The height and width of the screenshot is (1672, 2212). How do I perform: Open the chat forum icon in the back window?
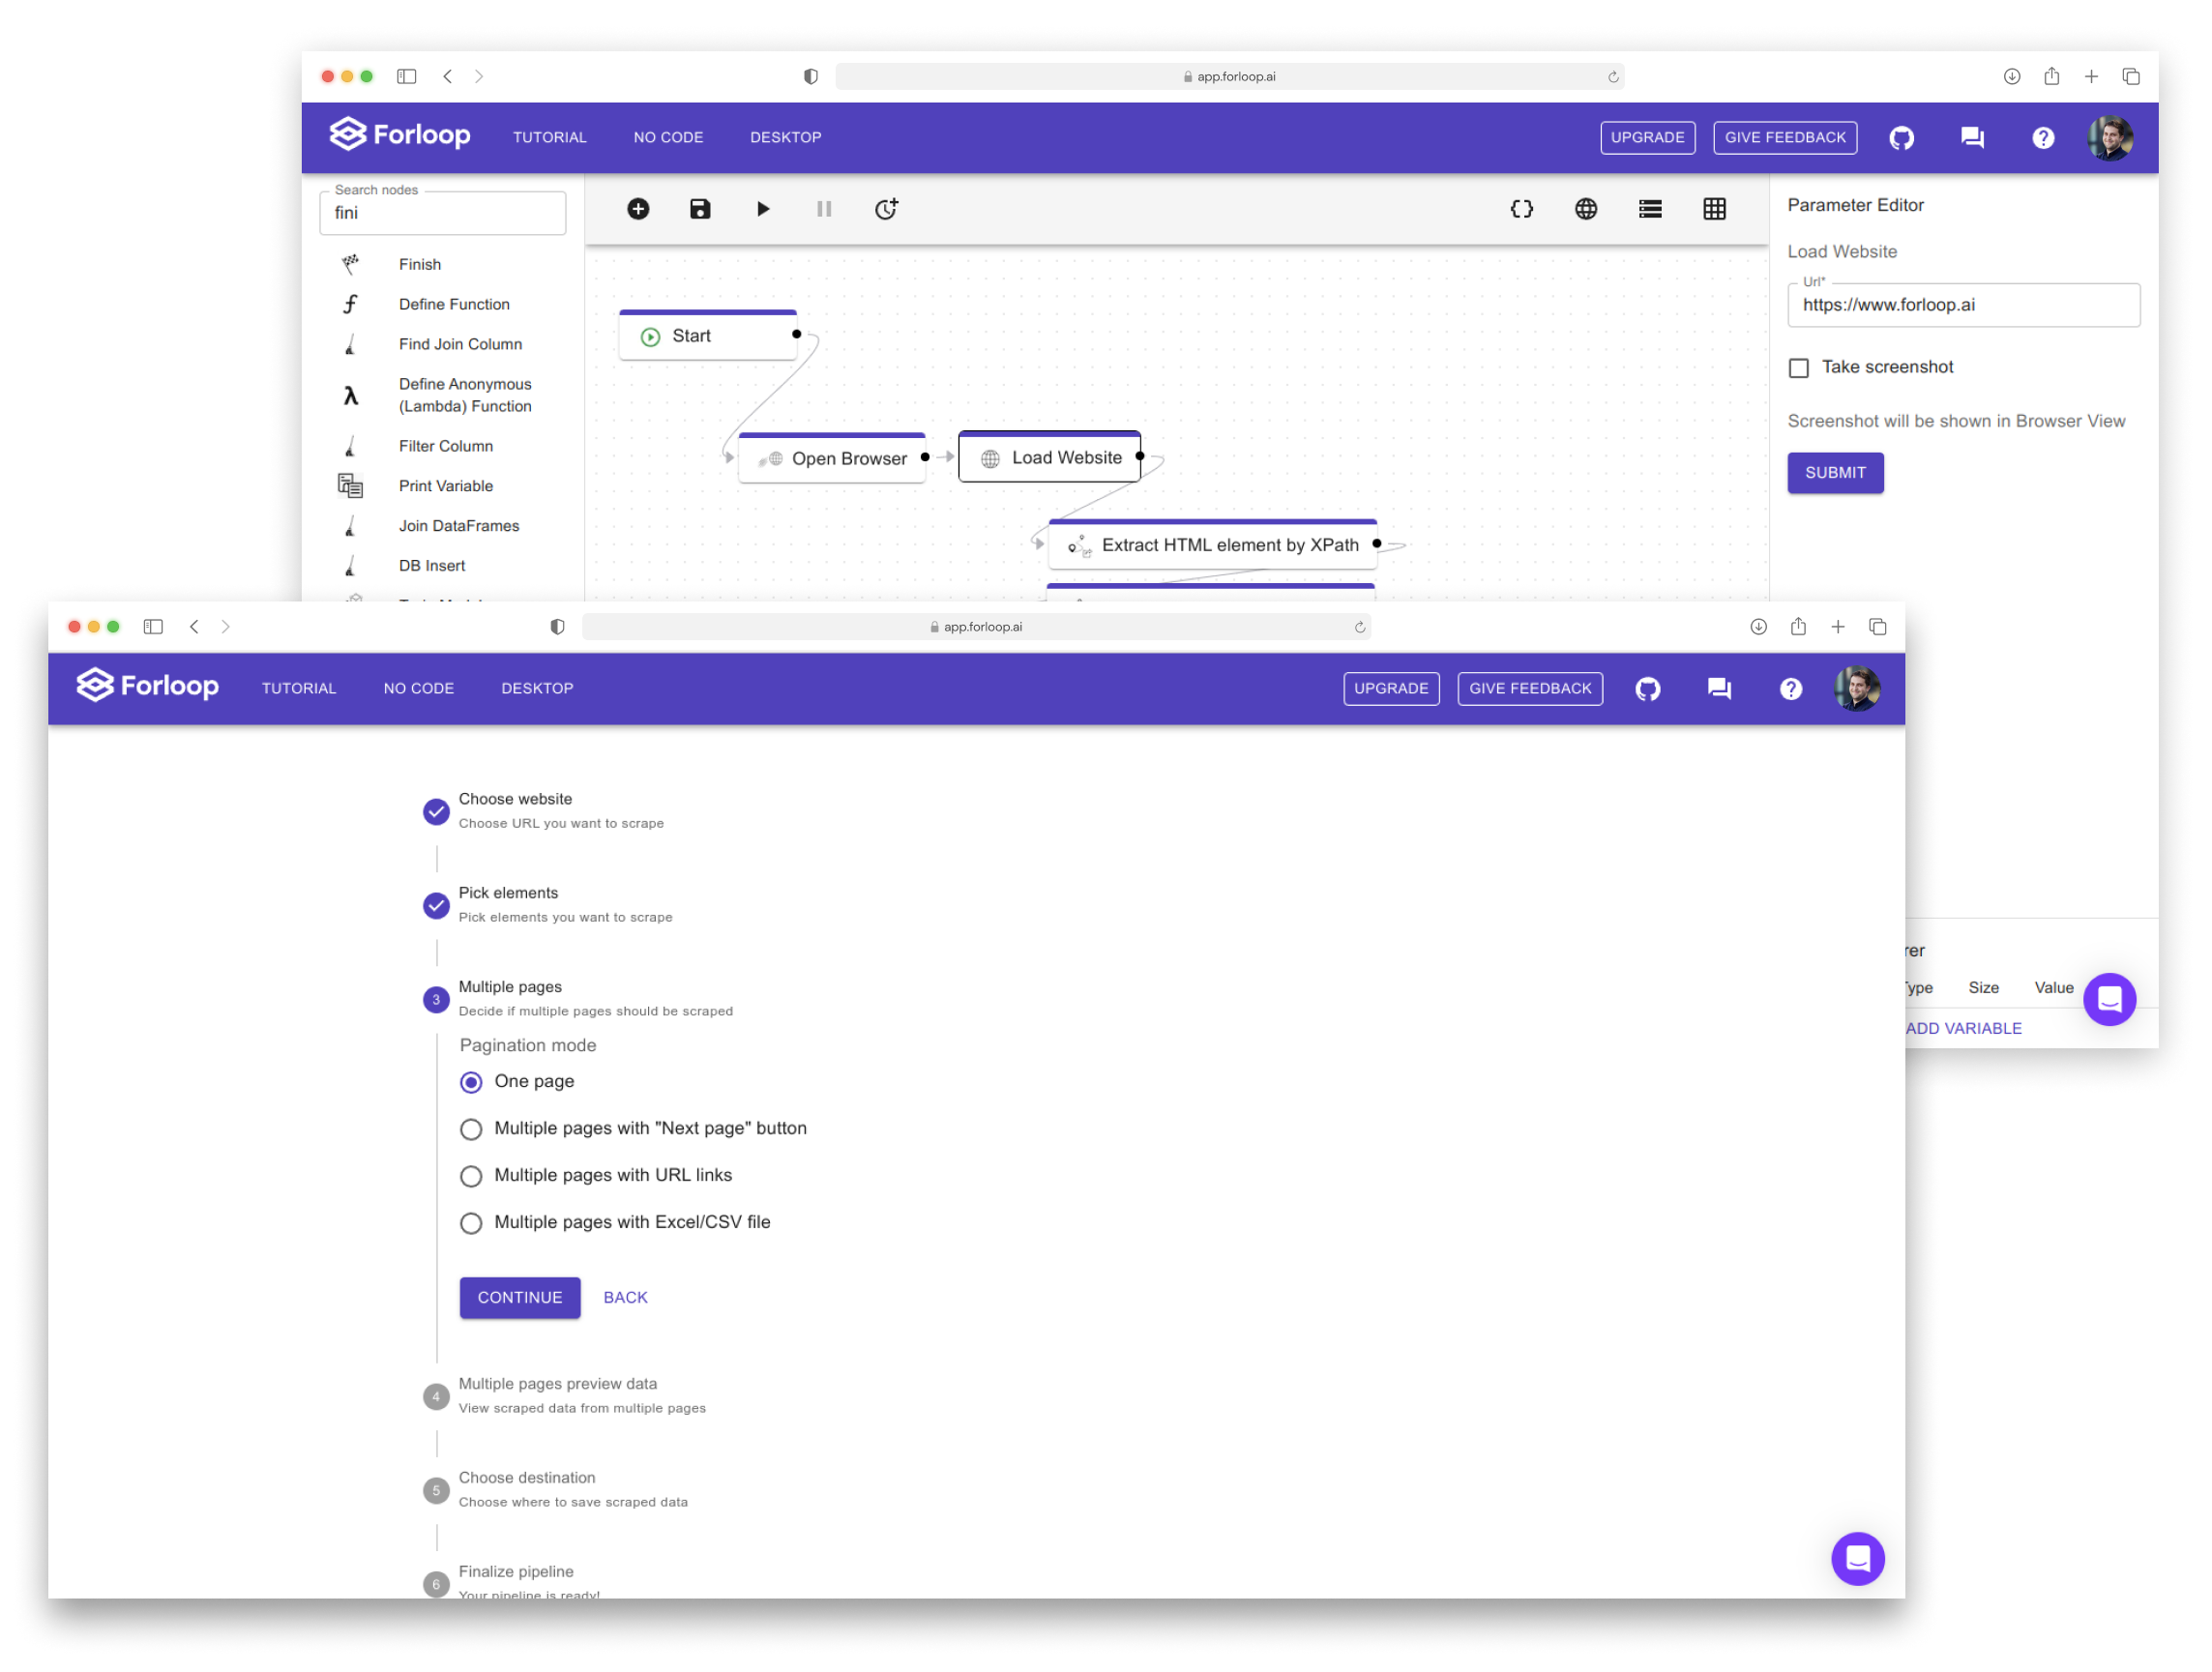pyautogui.click(x=1972, y=138)
